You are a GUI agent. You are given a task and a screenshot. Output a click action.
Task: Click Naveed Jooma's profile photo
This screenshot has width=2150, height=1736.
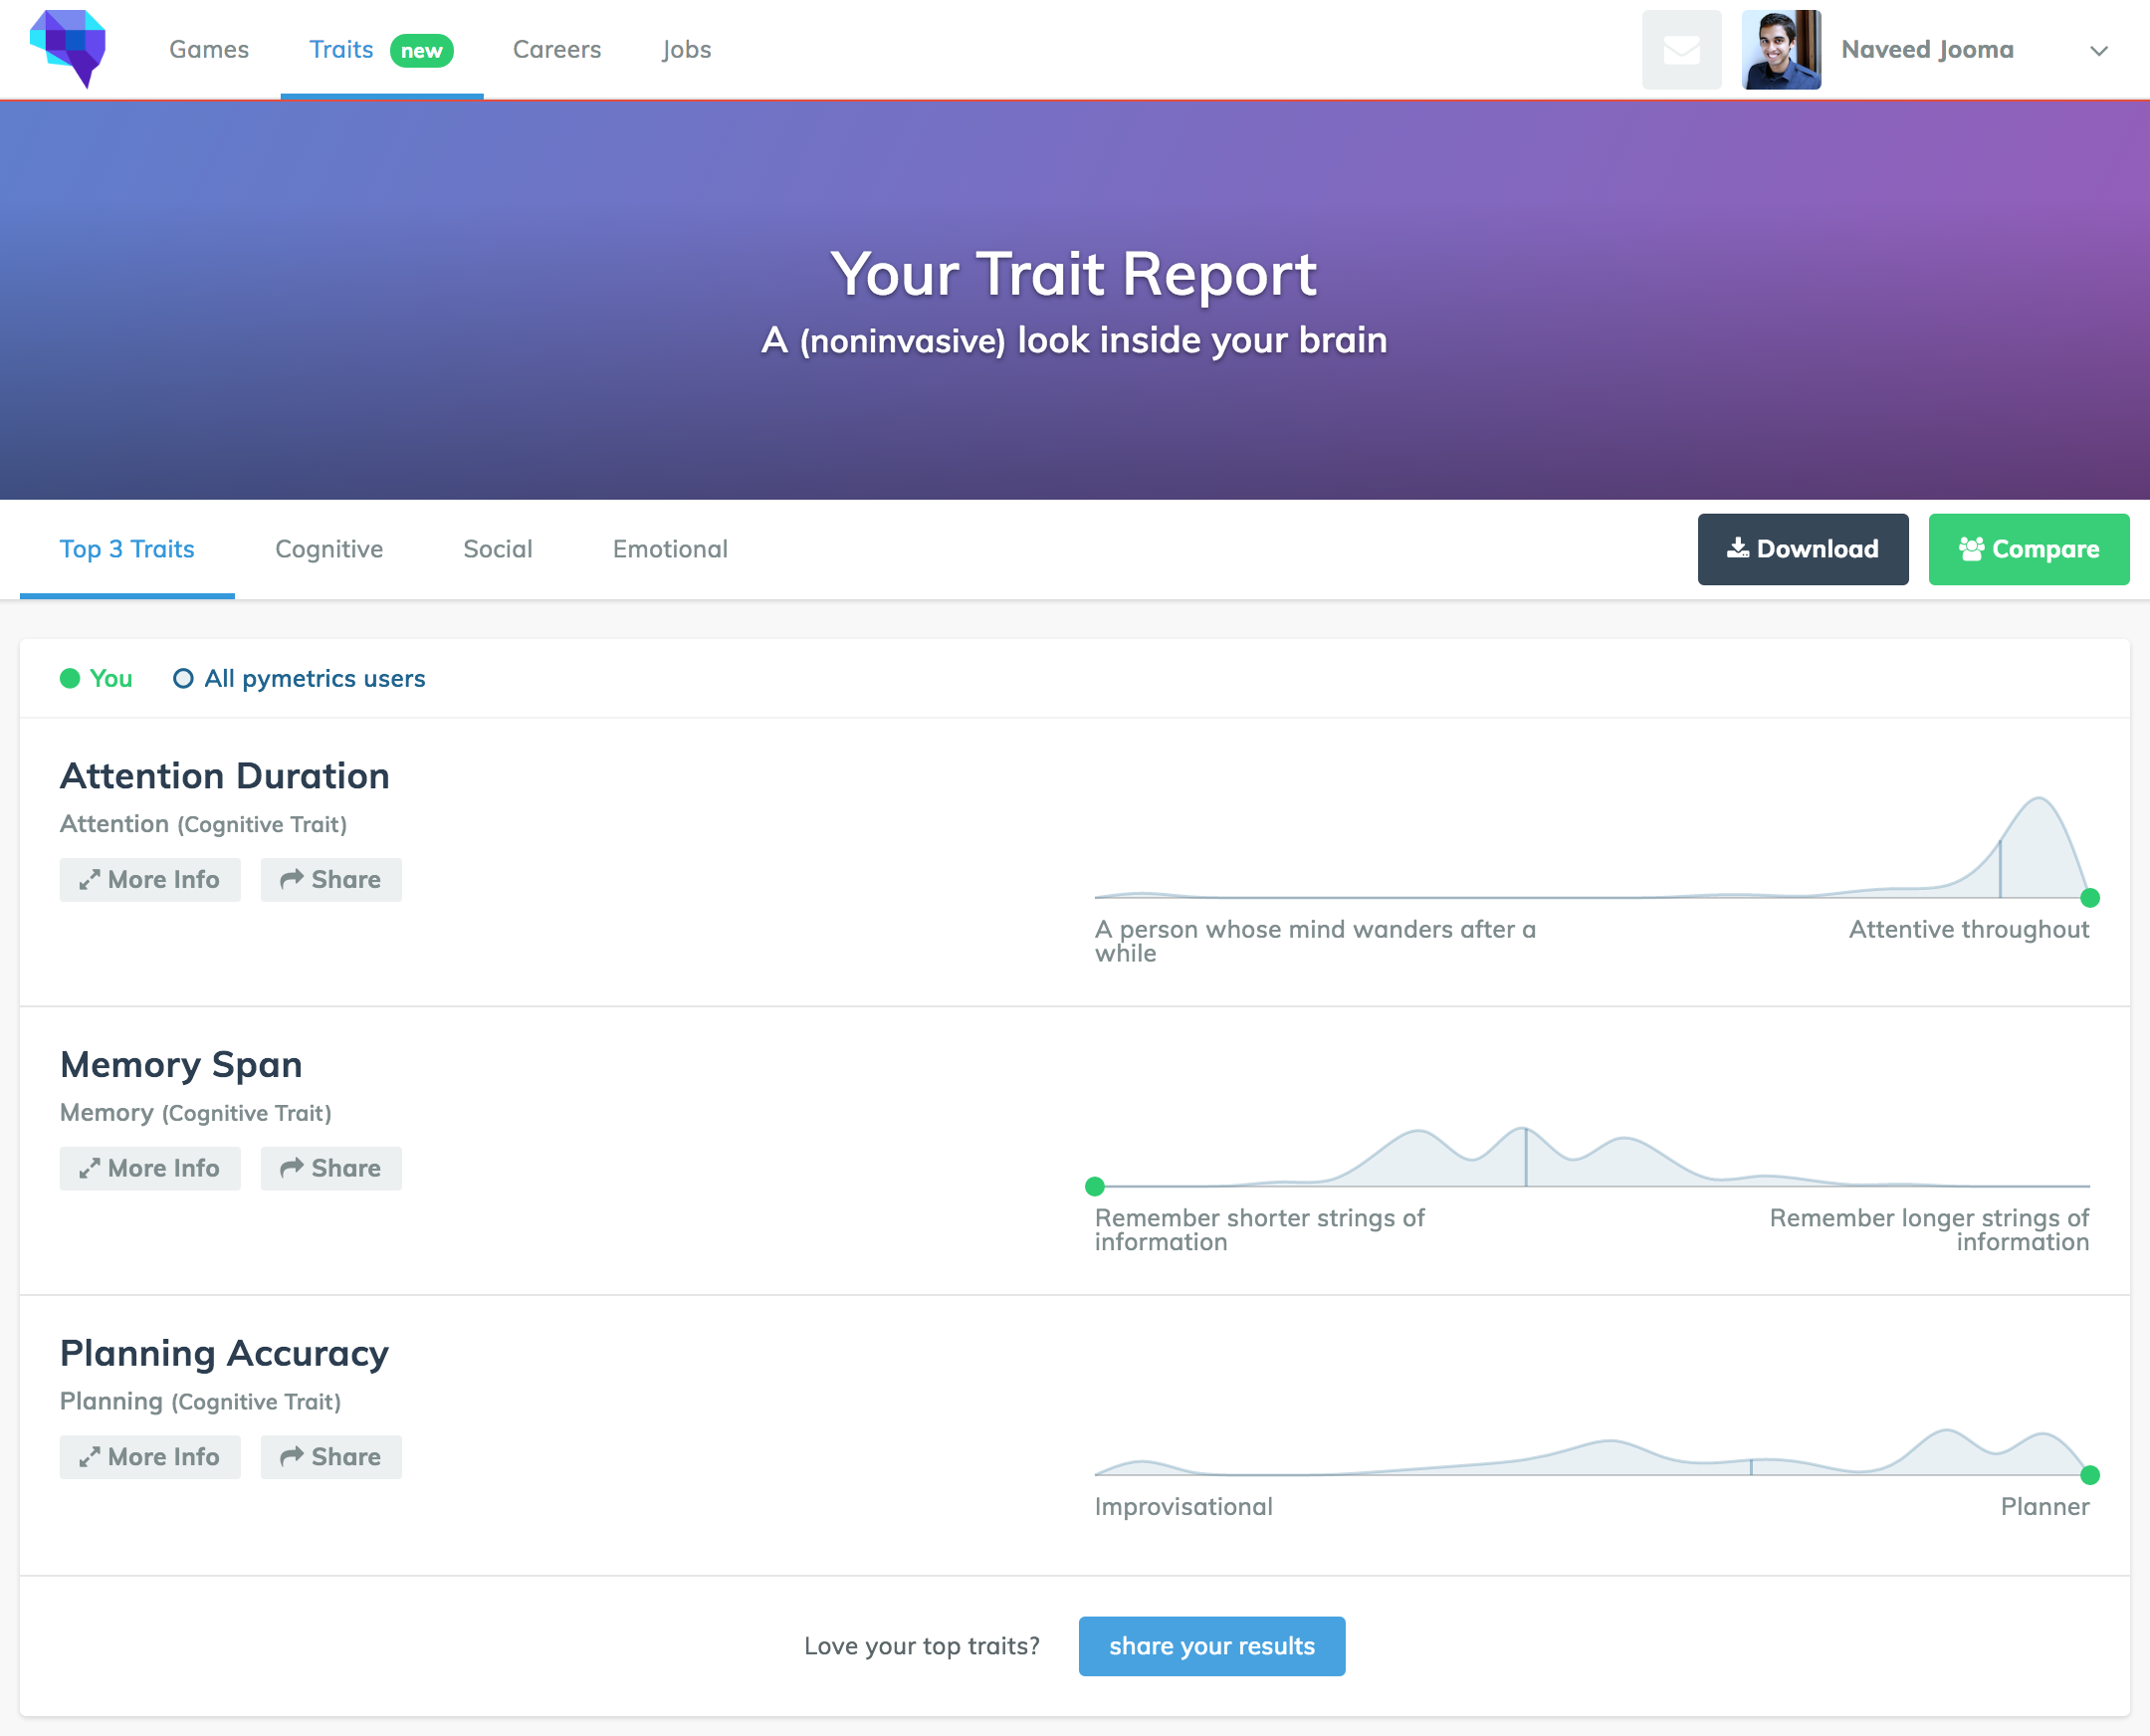[1781, 50]
